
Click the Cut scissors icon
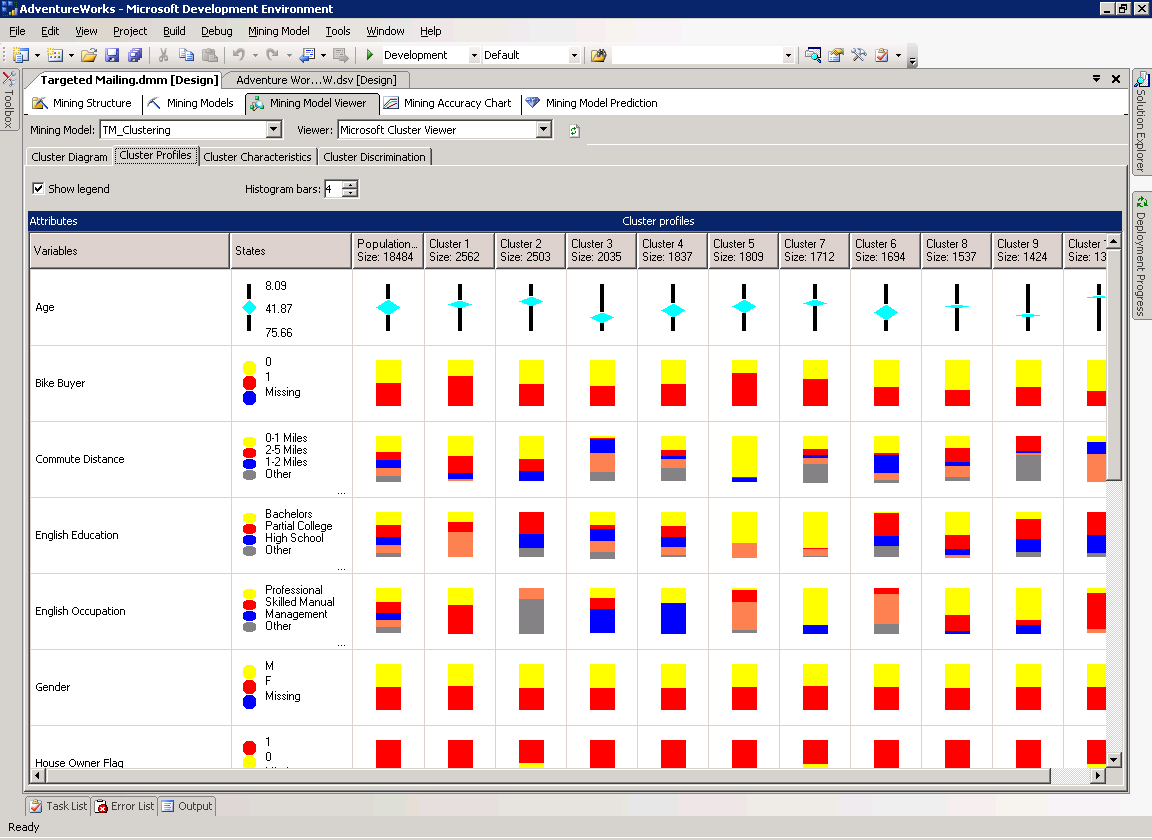pos(163,55)
